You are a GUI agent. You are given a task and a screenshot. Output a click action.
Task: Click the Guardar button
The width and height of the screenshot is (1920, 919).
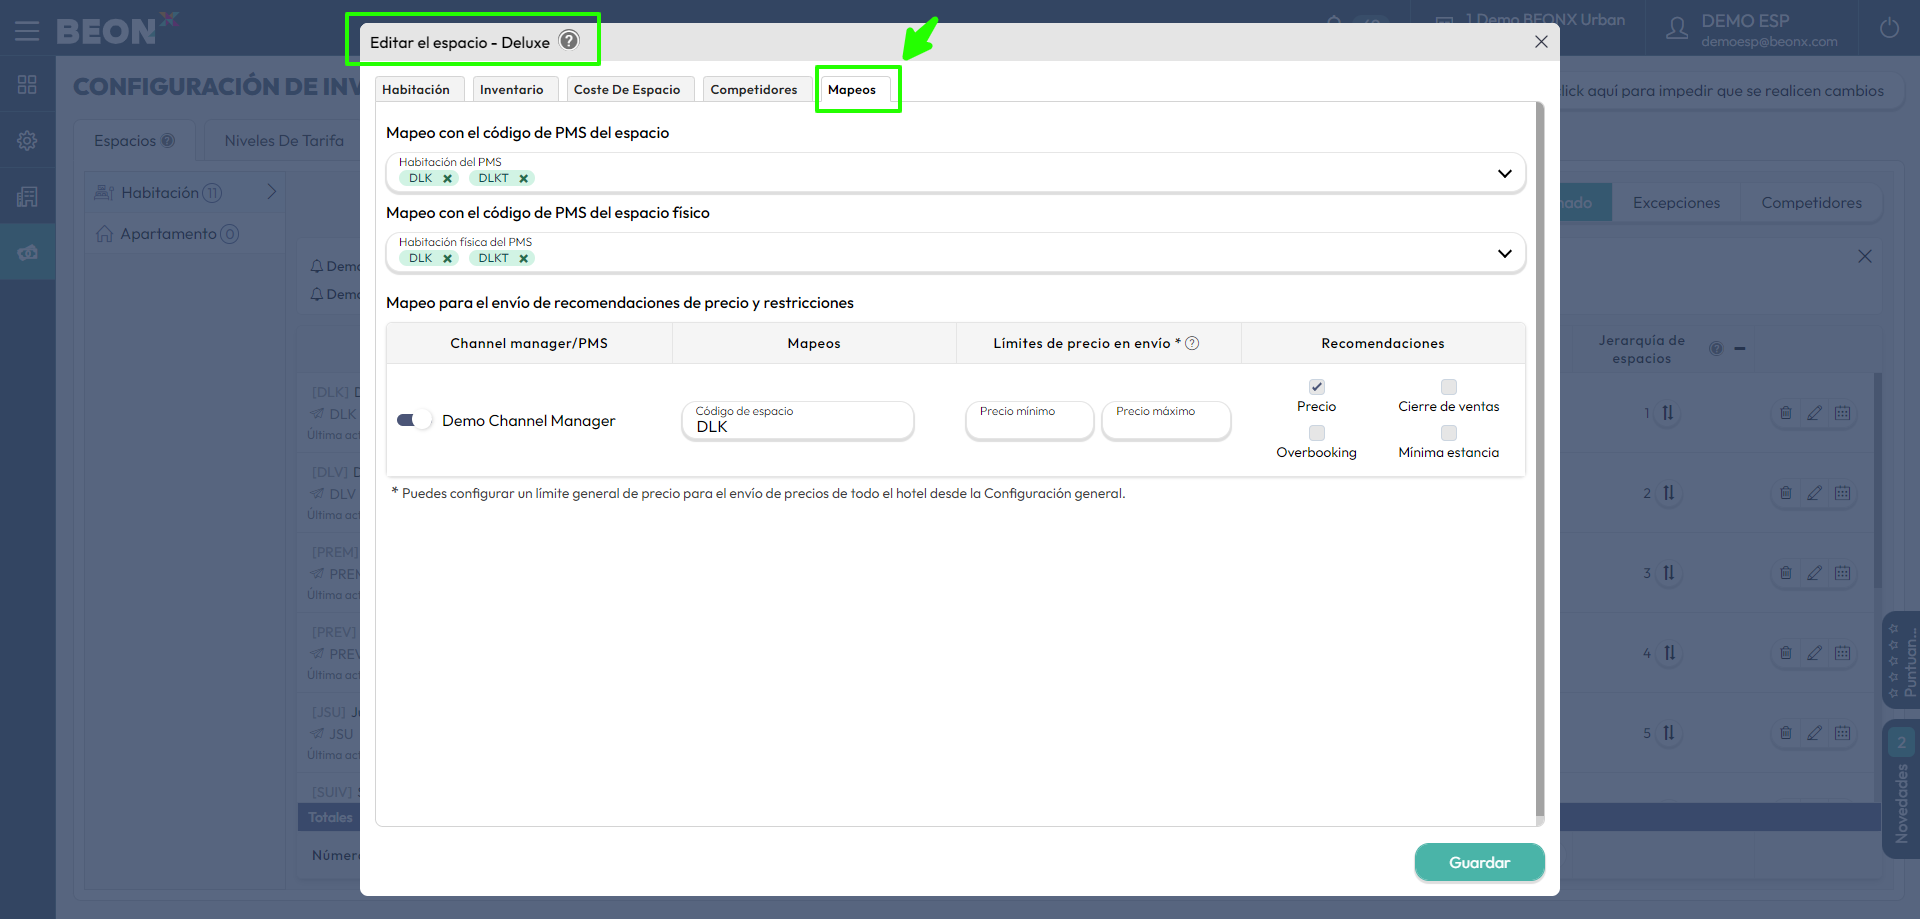pyautogui.click(x=1479, y=862)
